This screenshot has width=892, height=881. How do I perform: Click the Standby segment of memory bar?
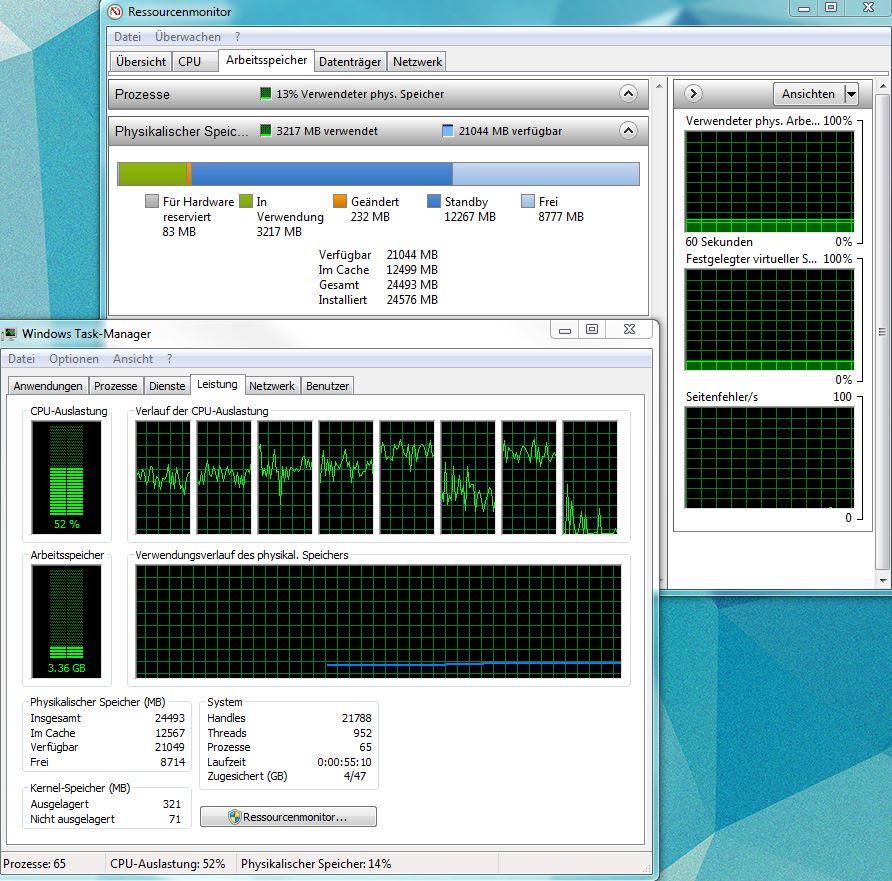322,174
